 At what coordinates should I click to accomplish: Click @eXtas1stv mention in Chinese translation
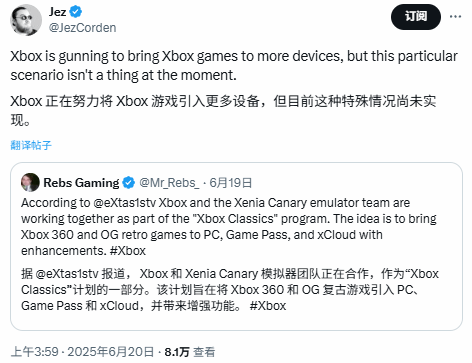[67, 274]
